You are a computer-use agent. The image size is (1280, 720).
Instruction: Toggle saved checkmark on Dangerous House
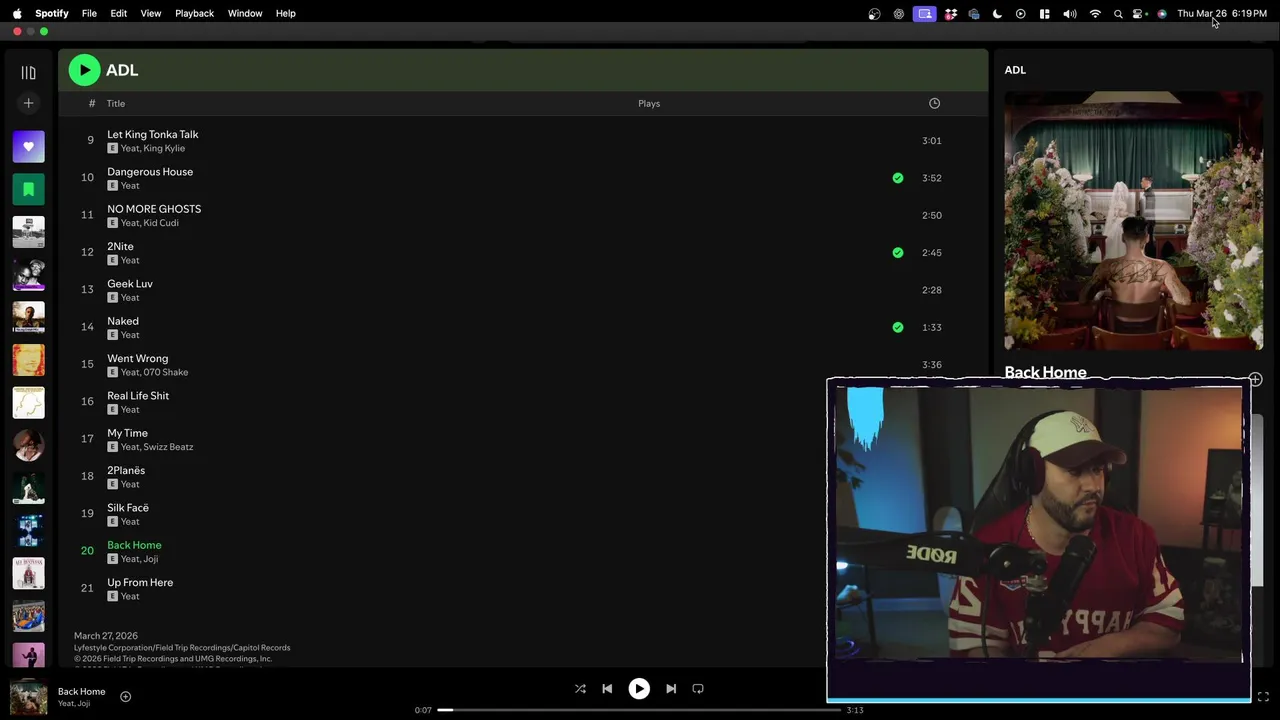[898, 178]
